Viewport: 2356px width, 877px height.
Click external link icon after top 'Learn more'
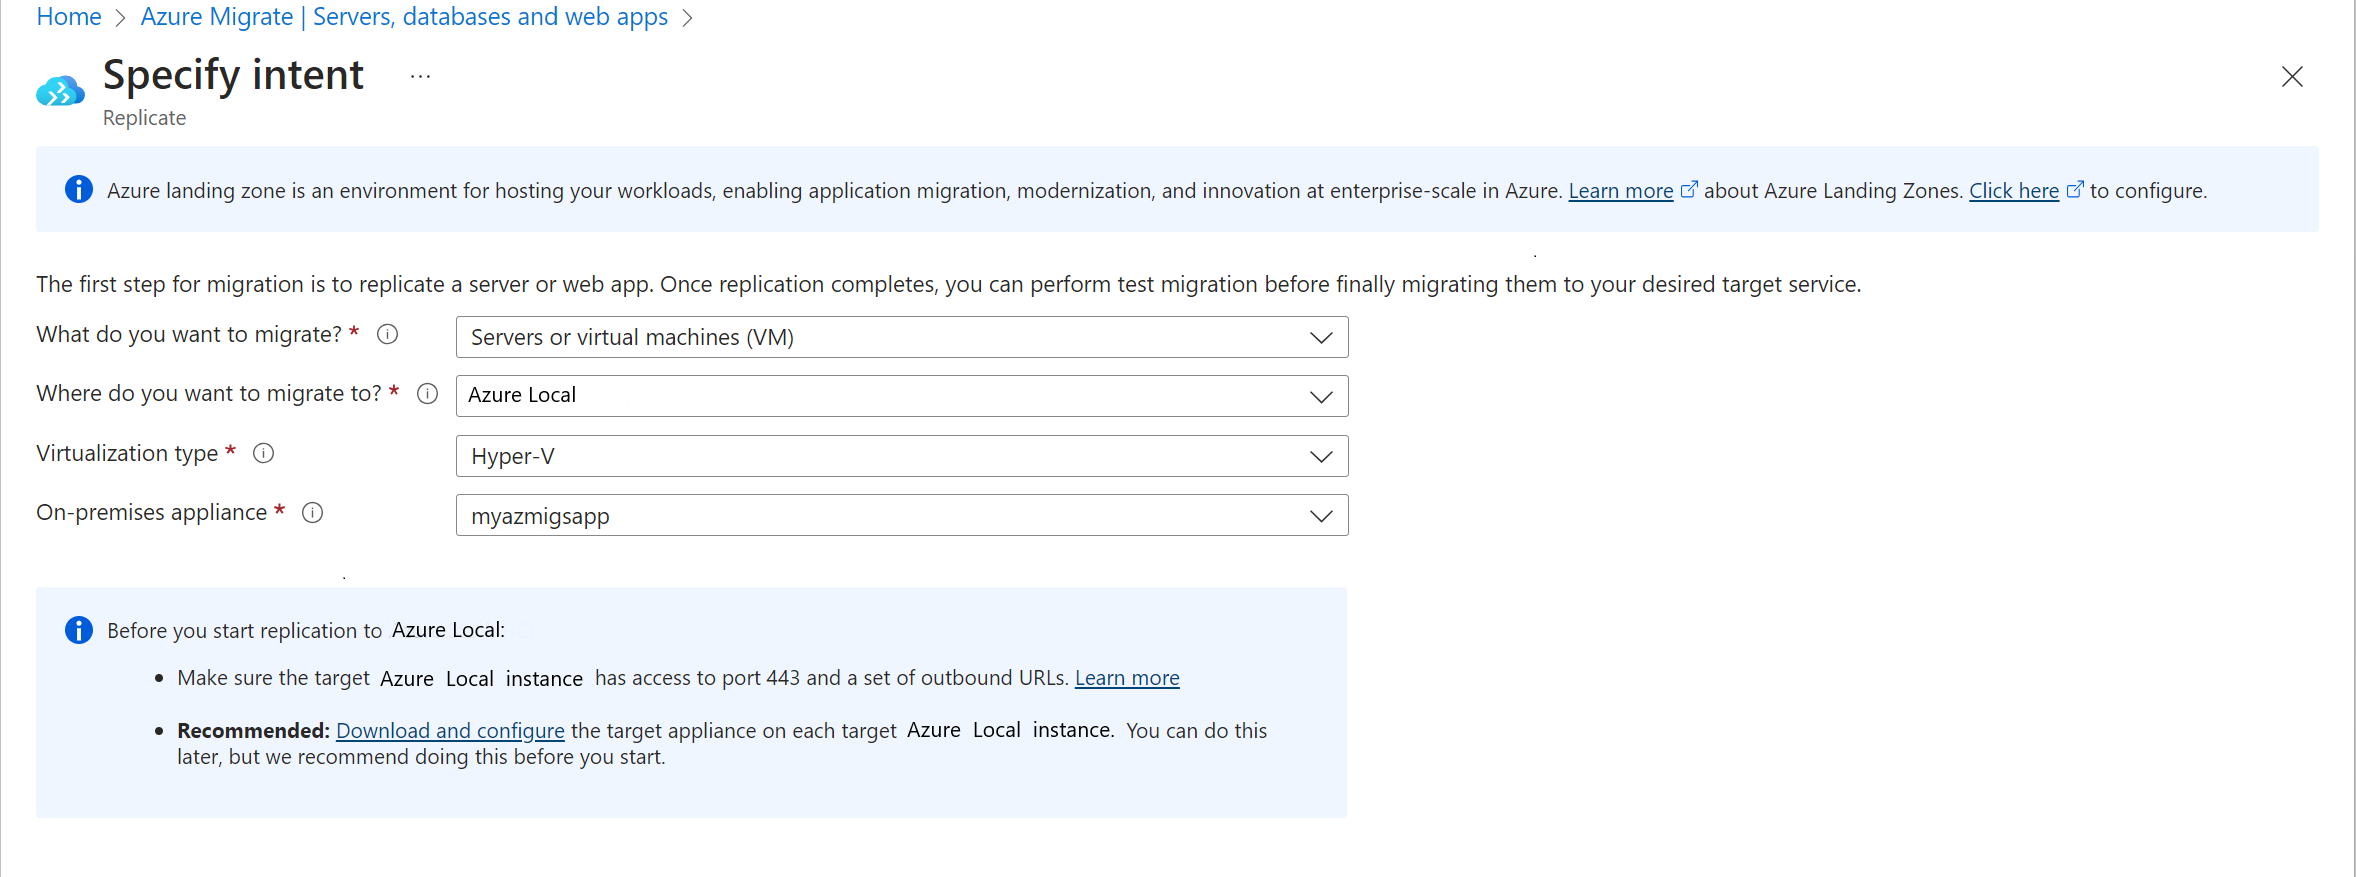click(1689, 189)
